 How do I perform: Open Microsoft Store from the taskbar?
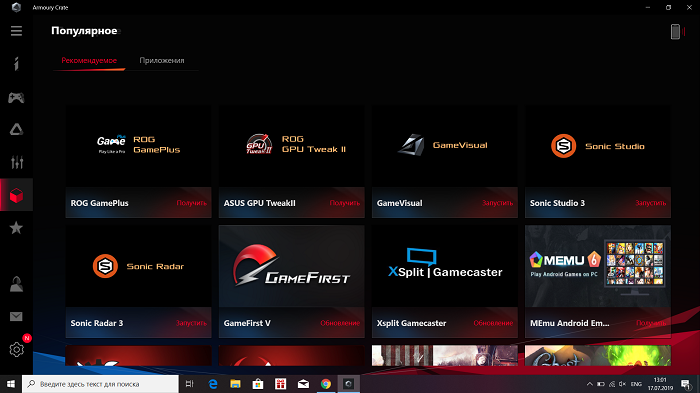pyautogui.click(x=258, y=384)
